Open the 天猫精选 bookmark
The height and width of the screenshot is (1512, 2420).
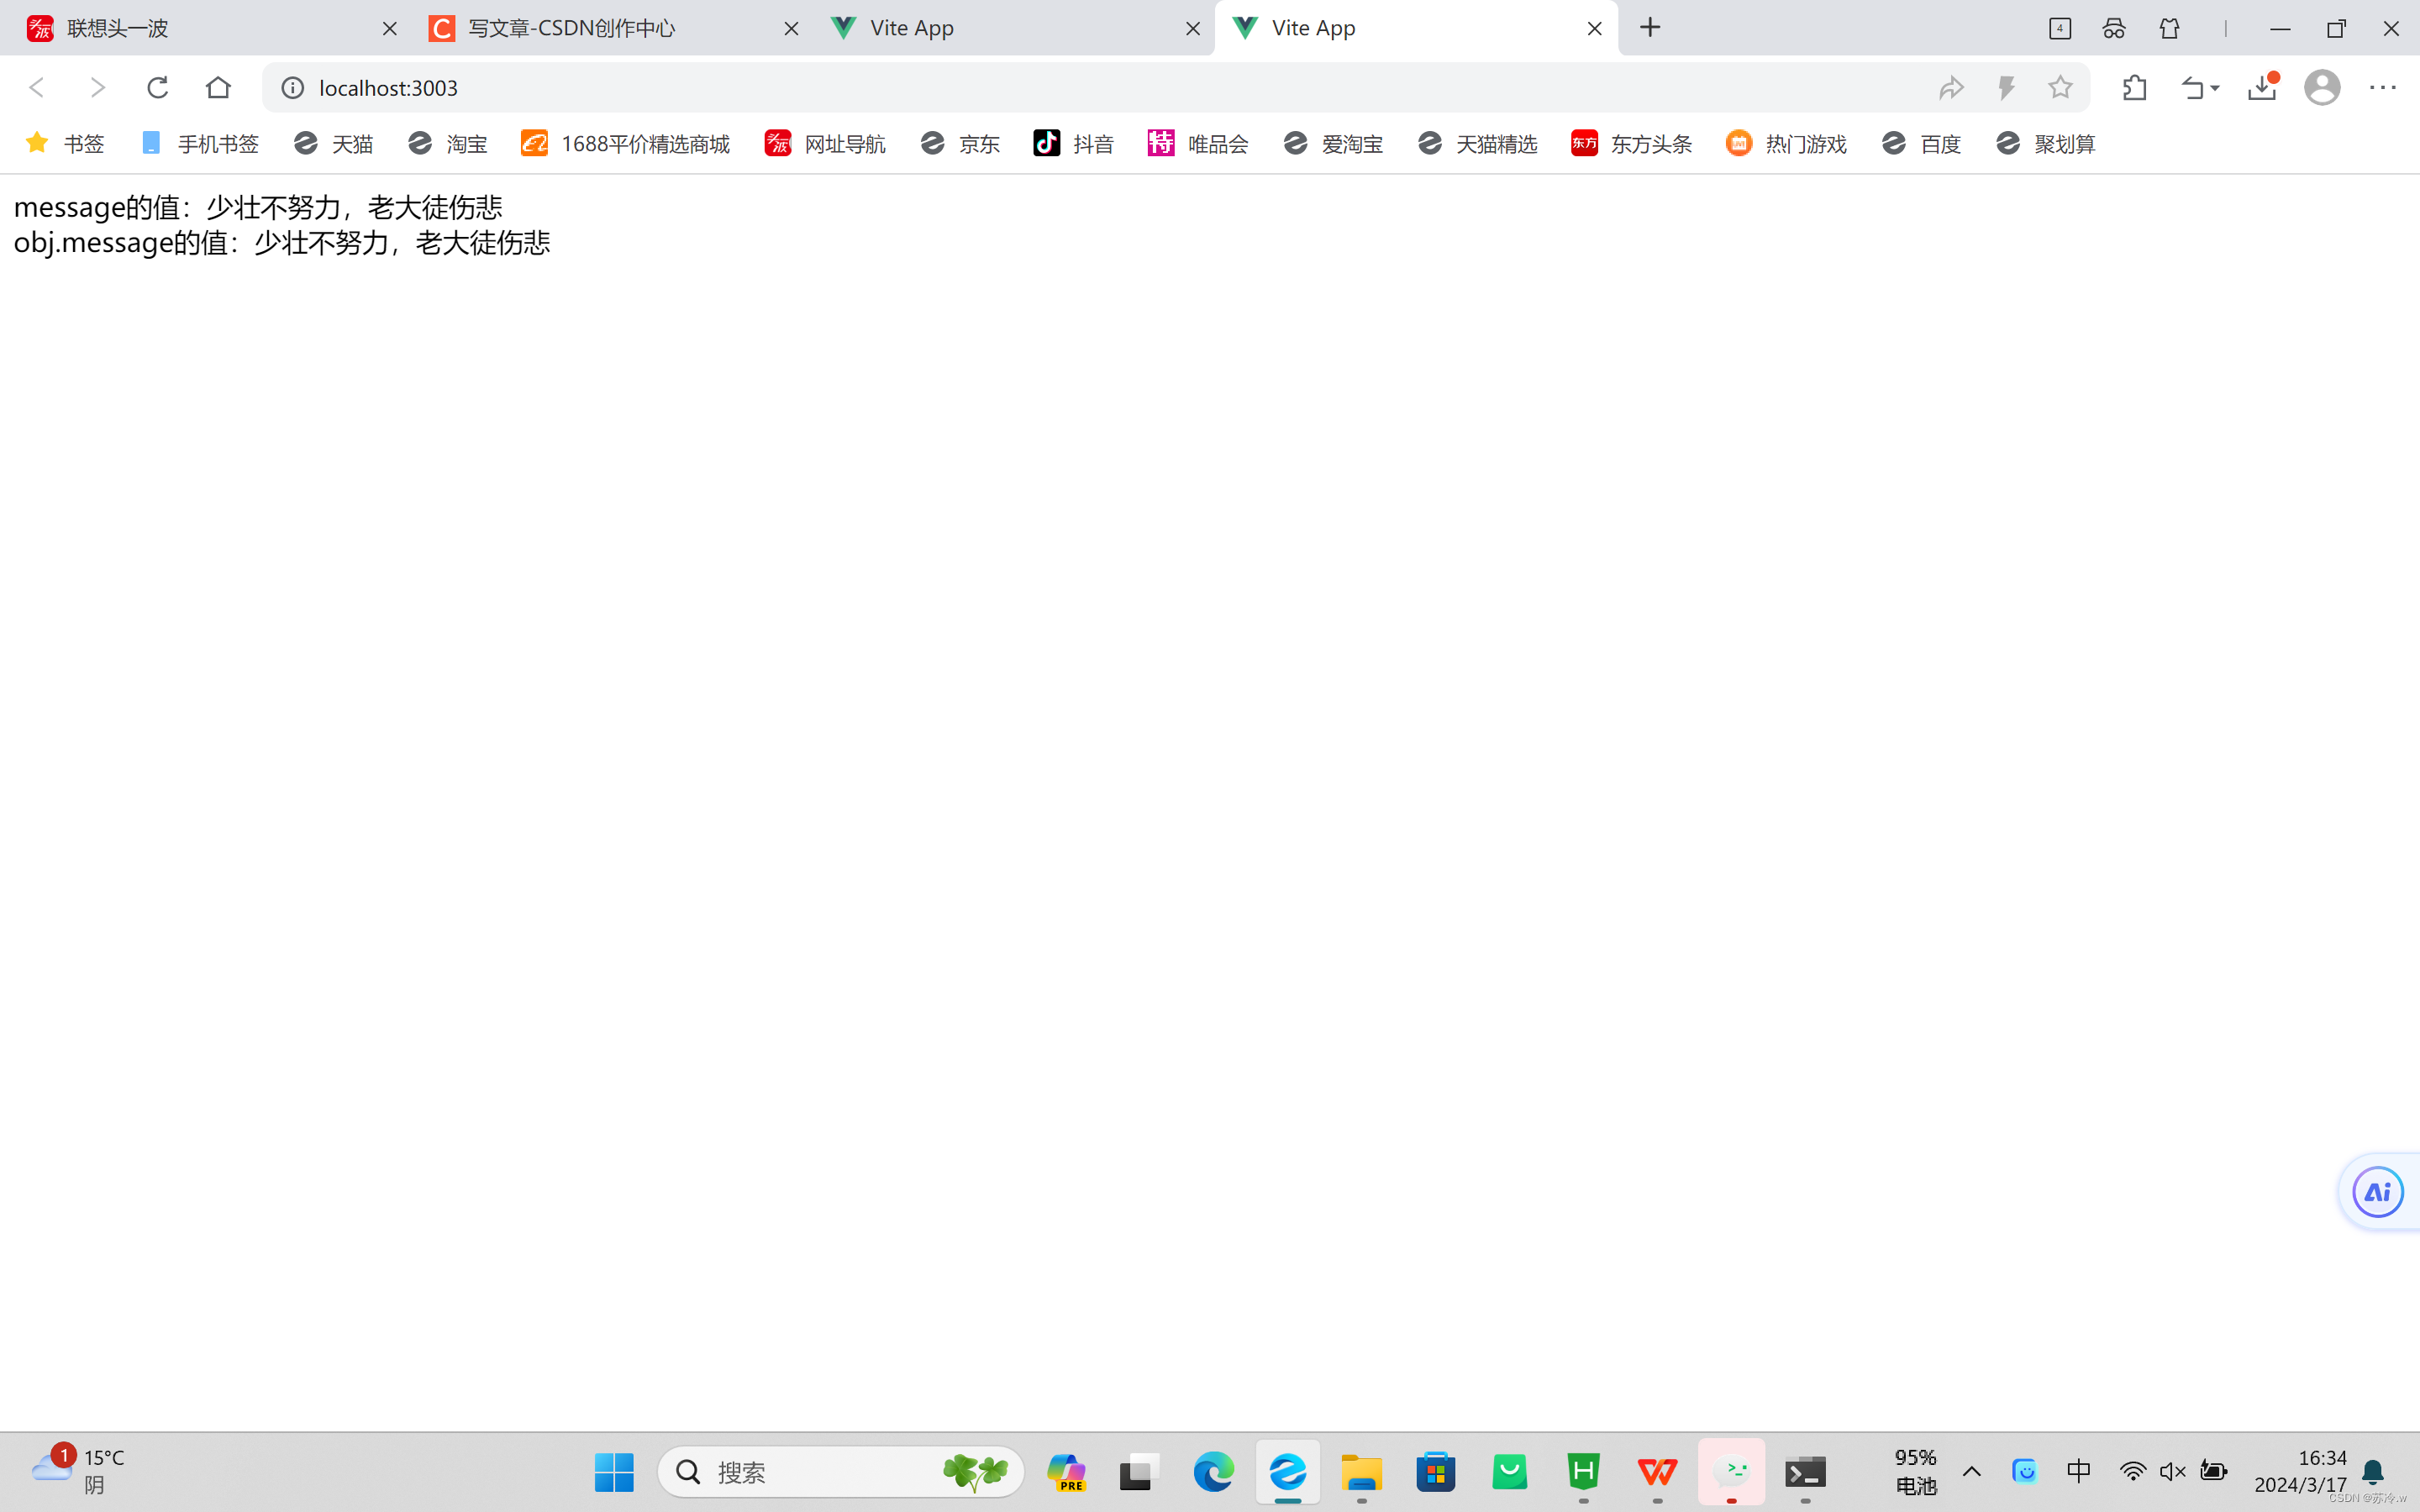[x=1478, y=144]
